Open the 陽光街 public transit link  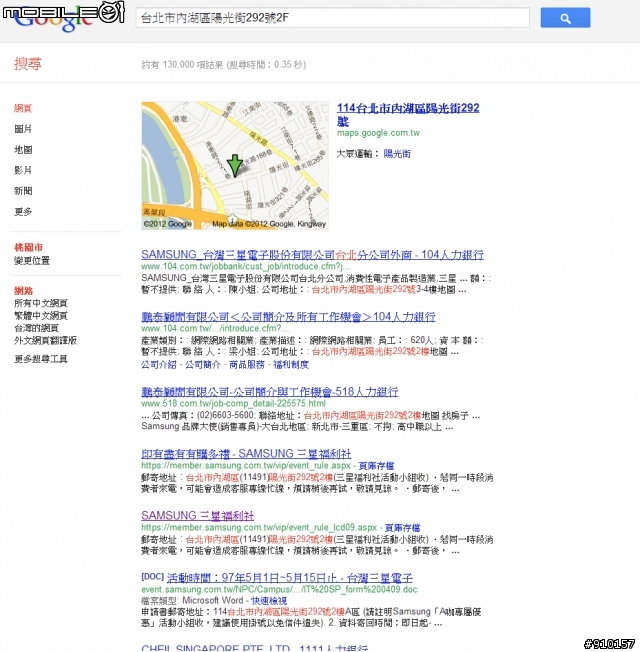pyautogui.click(x=397, y=154)
